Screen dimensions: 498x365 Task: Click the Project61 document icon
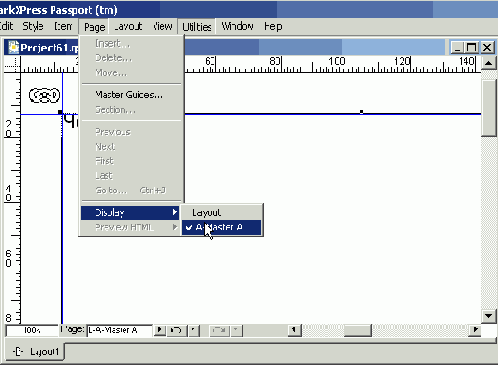coord(13,48)
